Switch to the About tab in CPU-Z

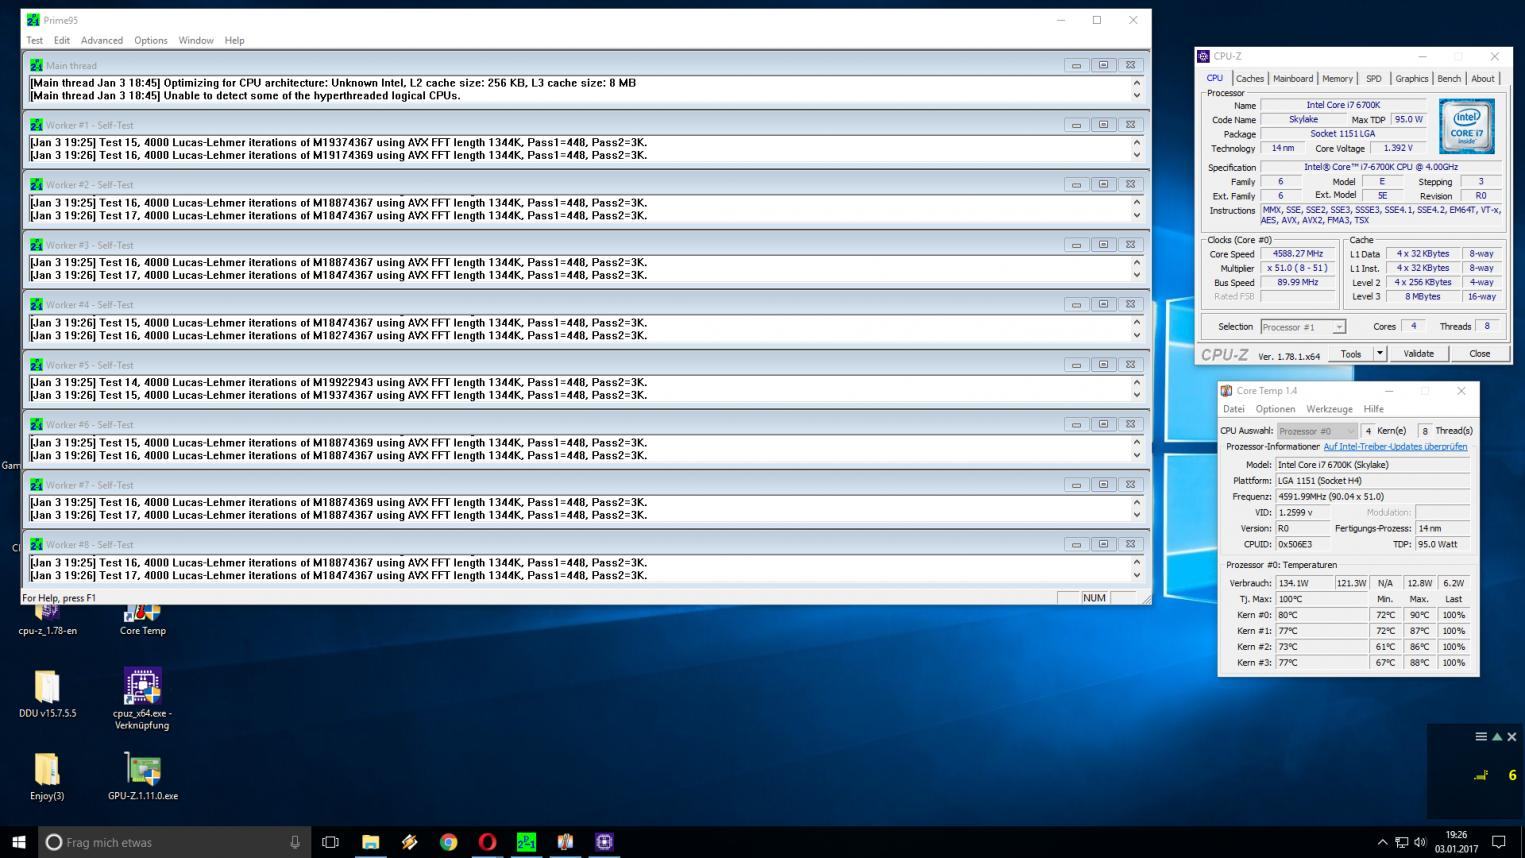pos(1483,78)
